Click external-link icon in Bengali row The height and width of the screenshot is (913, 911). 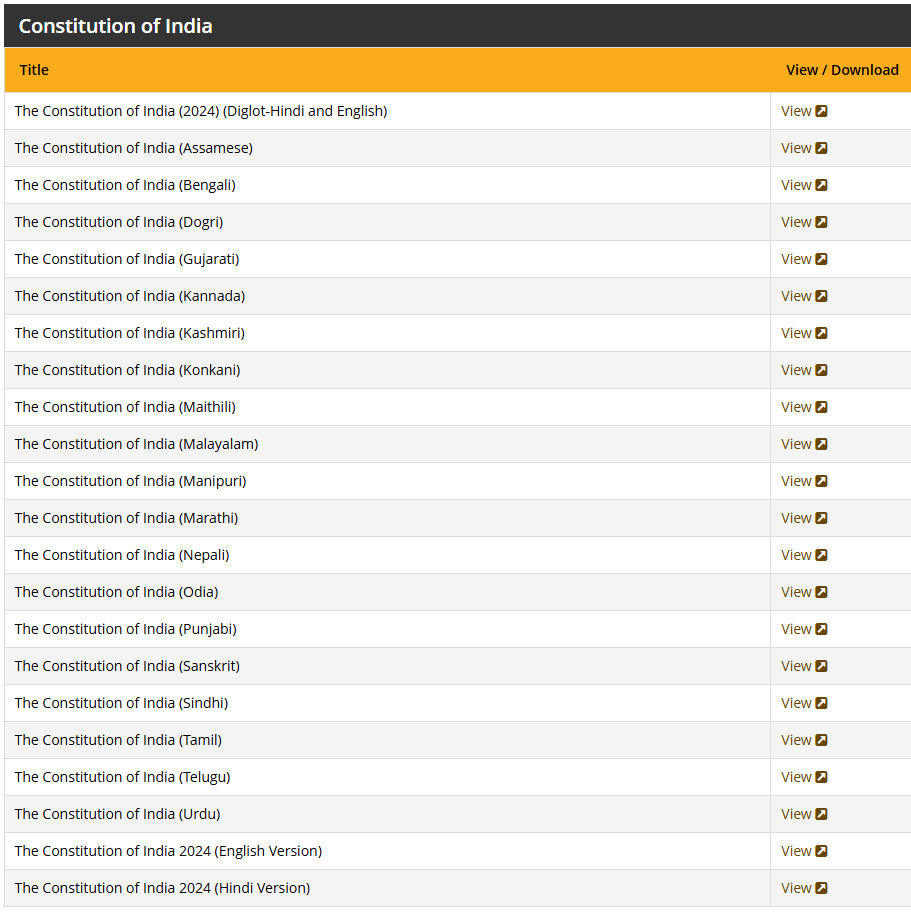point(821,185)
